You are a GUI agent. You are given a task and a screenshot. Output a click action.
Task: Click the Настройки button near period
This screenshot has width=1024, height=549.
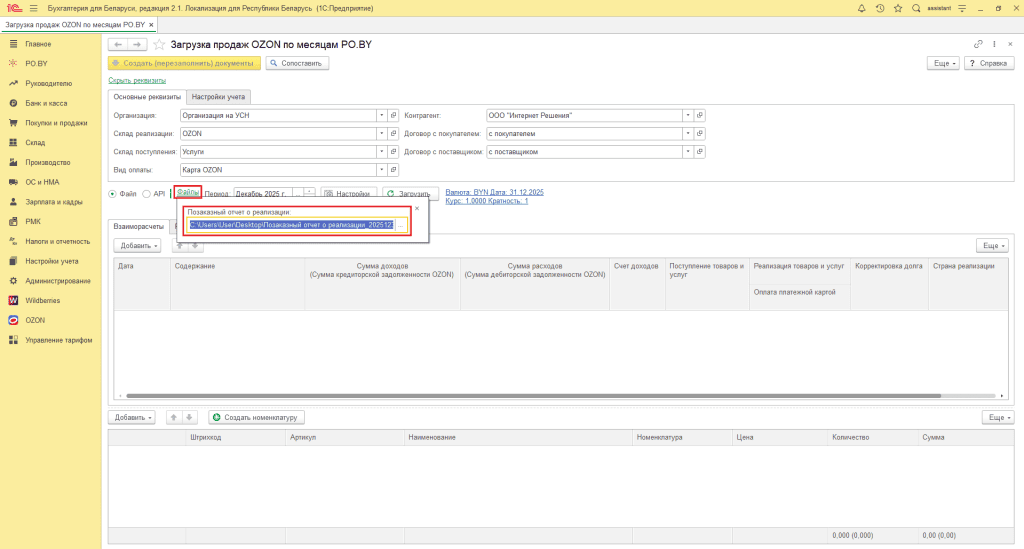[349, 194]
